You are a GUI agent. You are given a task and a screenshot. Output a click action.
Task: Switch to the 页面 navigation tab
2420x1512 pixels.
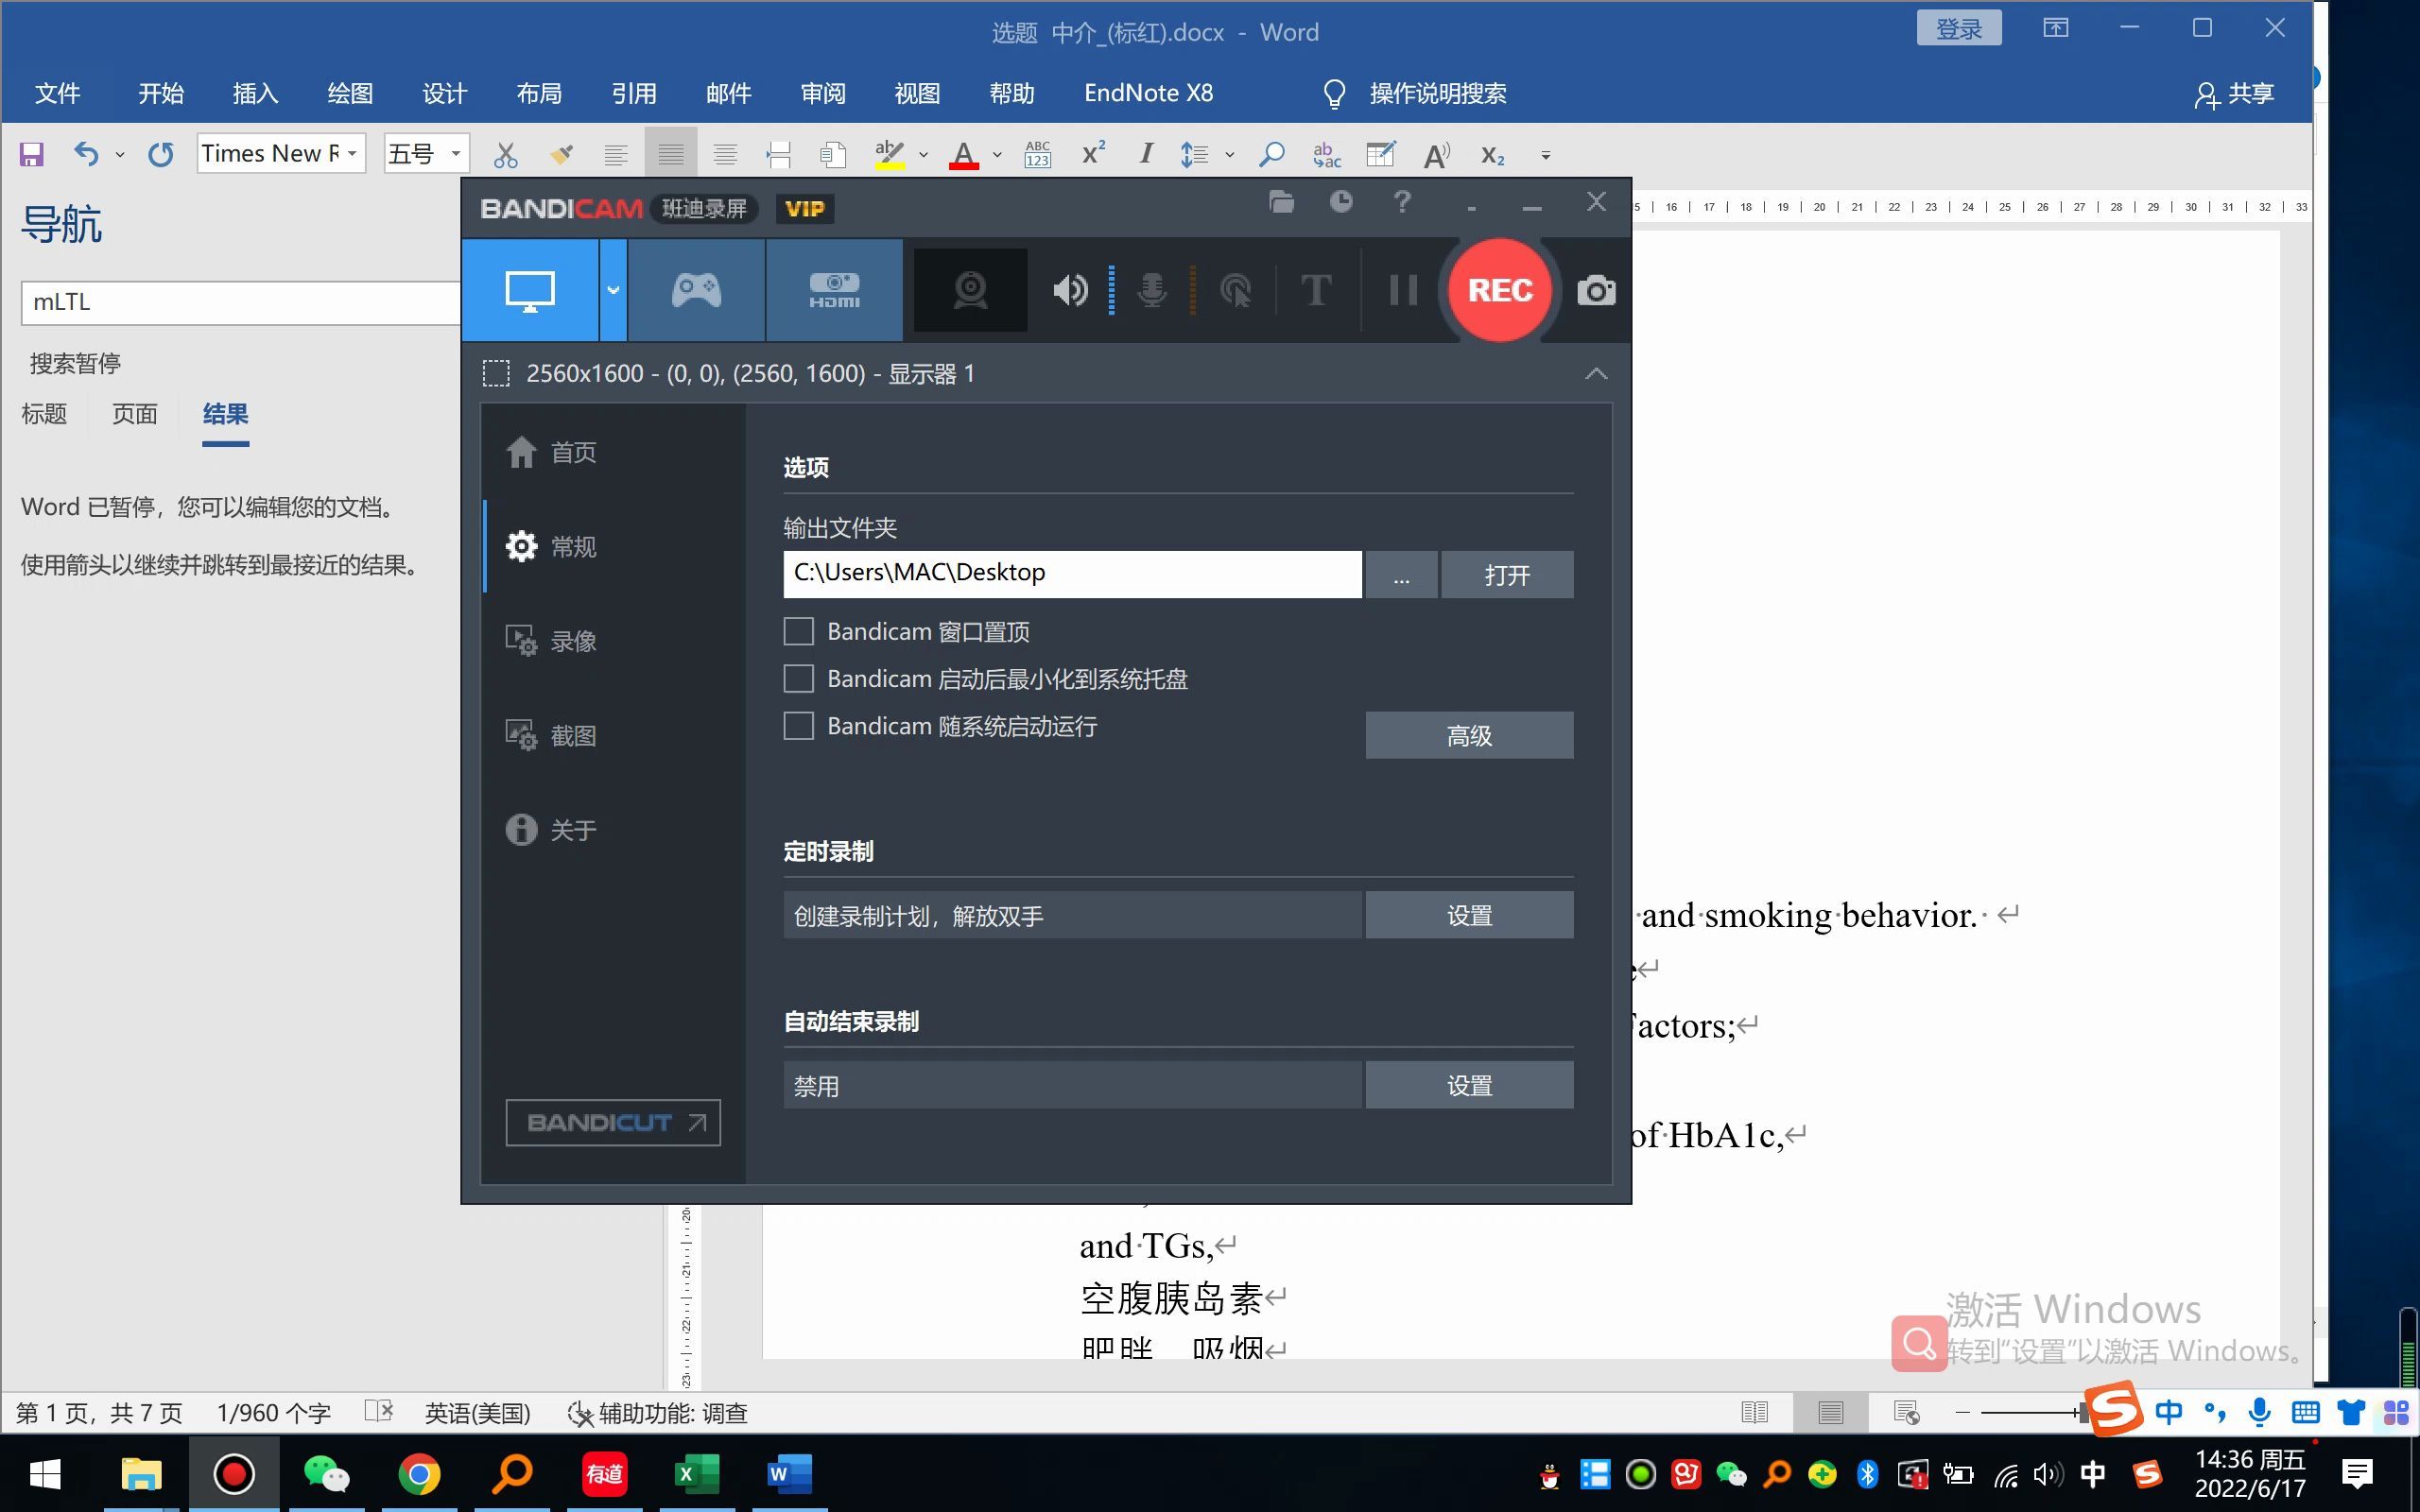(x=135, y=414)
